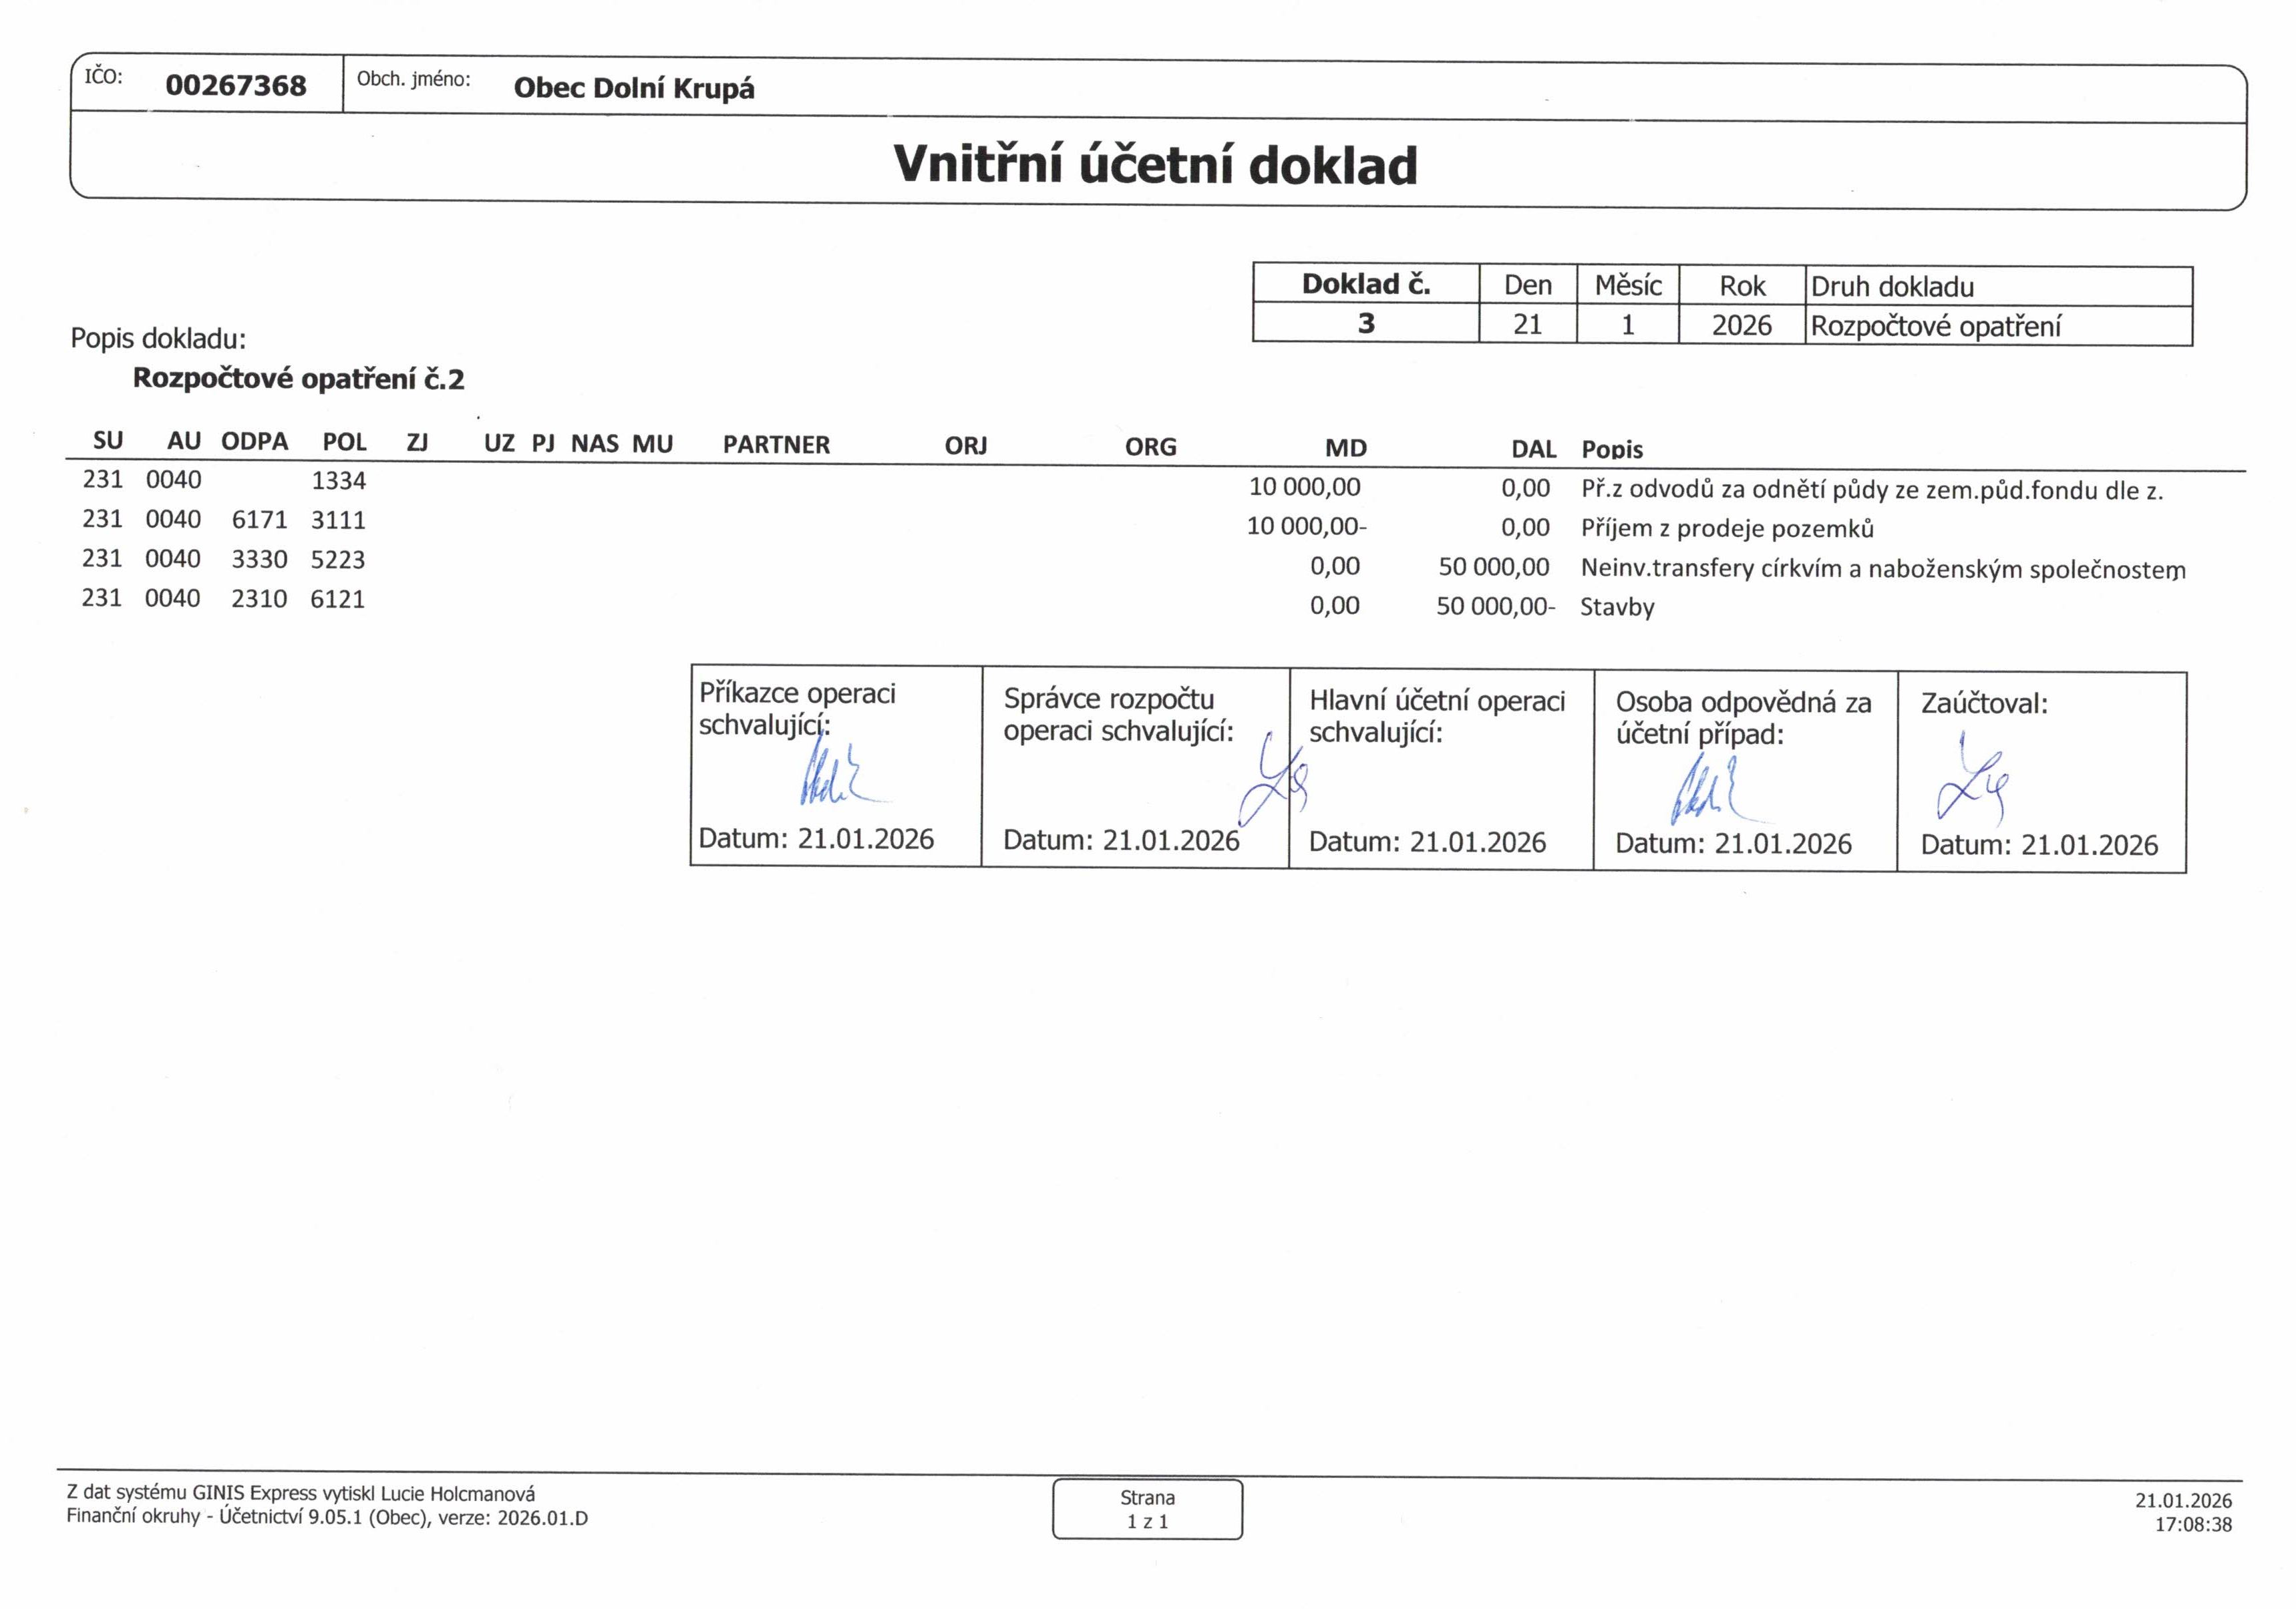Click the 'Vnitřní účetní doklad' title

[1155, 165]
